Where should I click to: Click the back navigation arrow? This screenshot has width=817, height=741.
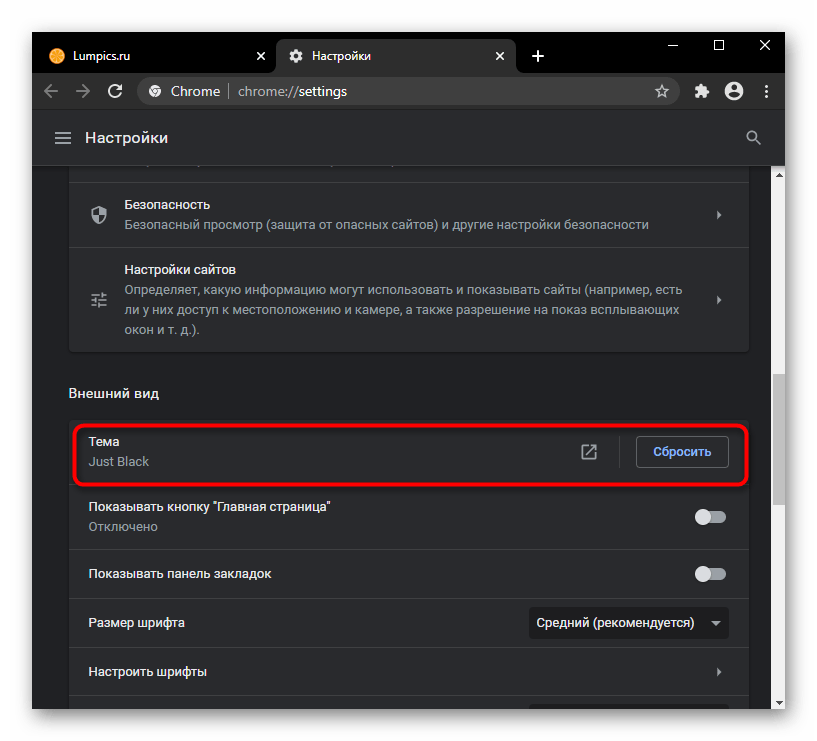click(x=51, y=91)
